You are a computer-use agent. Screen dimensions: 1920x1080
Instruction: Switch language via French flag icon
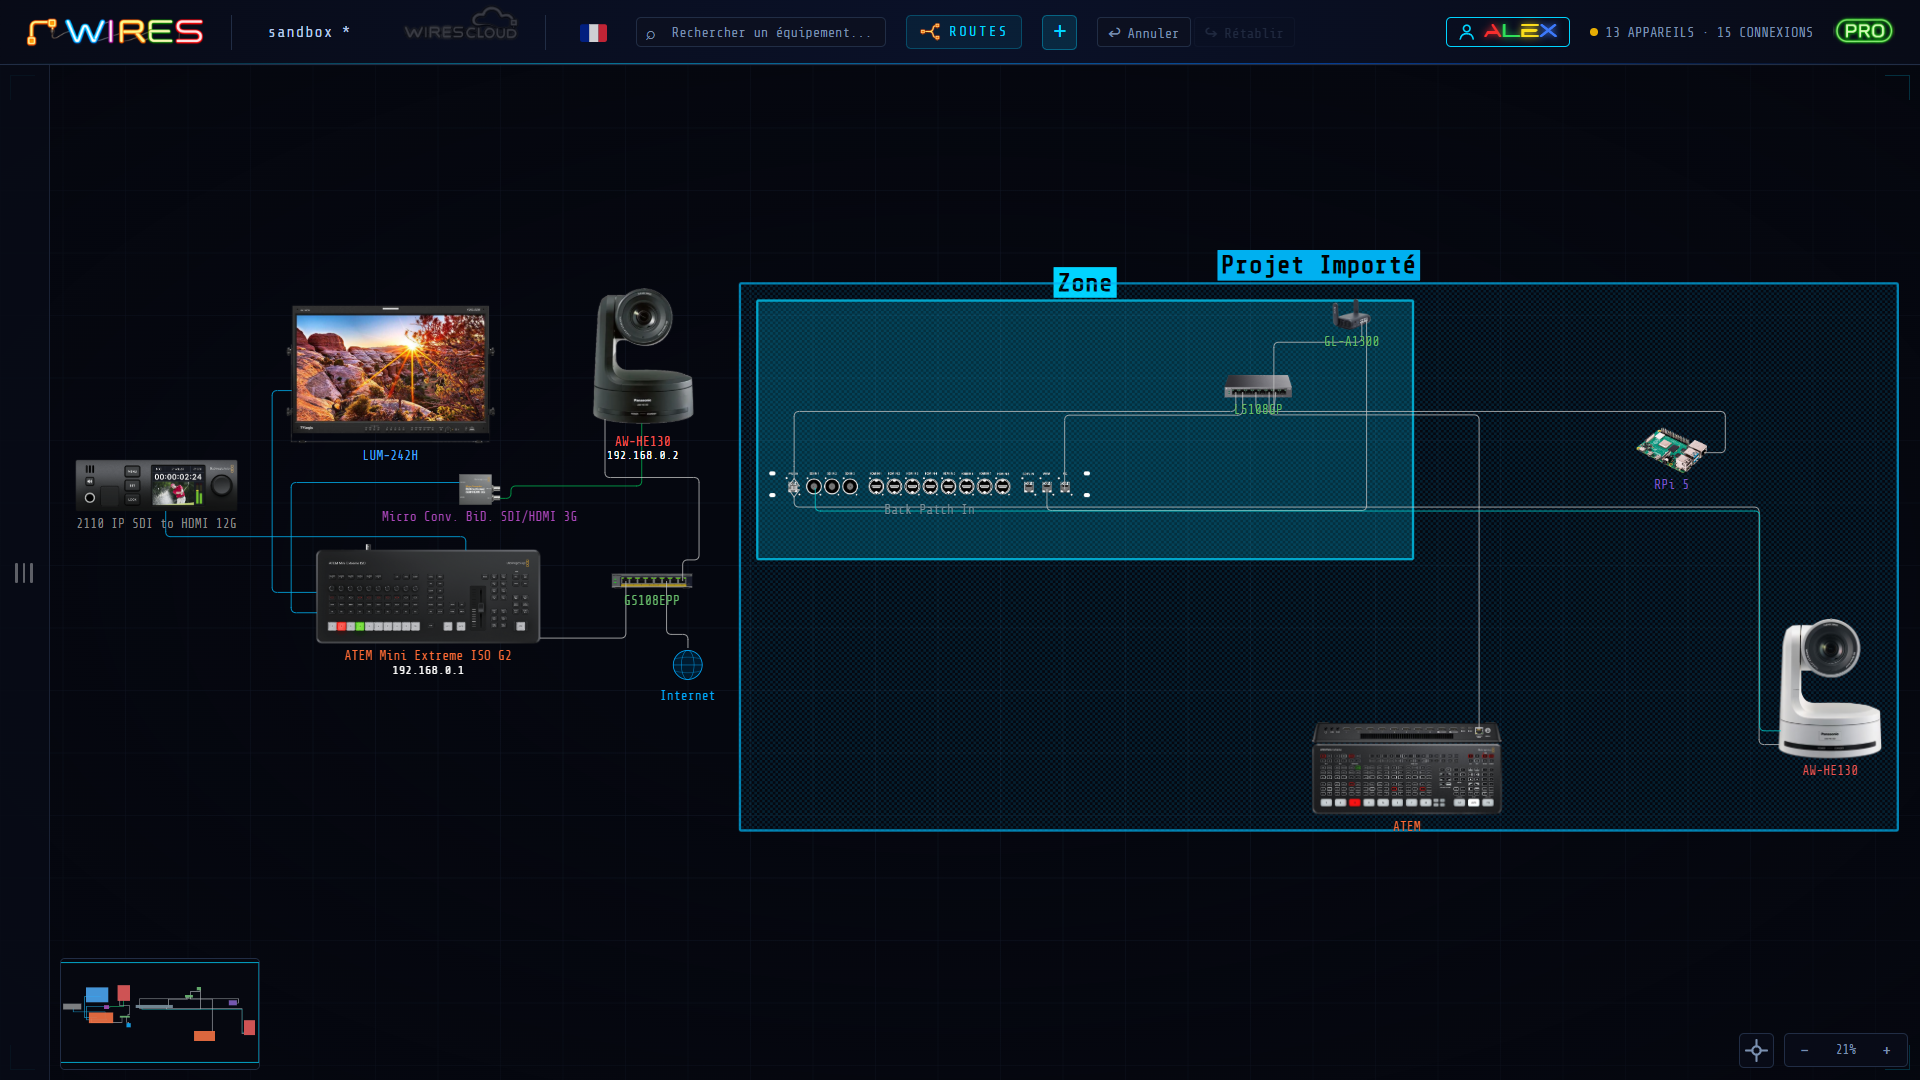[x=593, y=33]
